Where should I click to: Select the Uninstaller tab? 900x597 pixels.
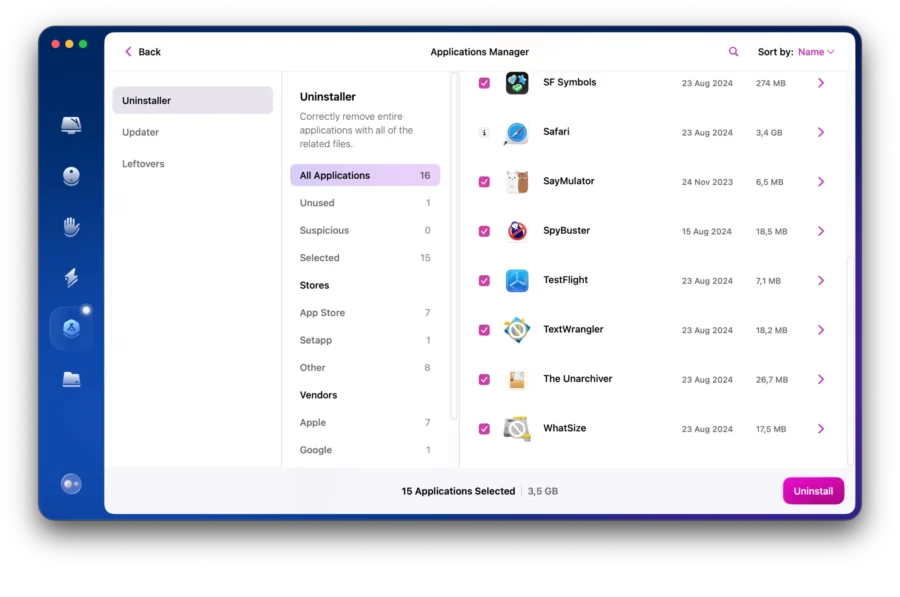pyautogui.click(x=192, y=100)
